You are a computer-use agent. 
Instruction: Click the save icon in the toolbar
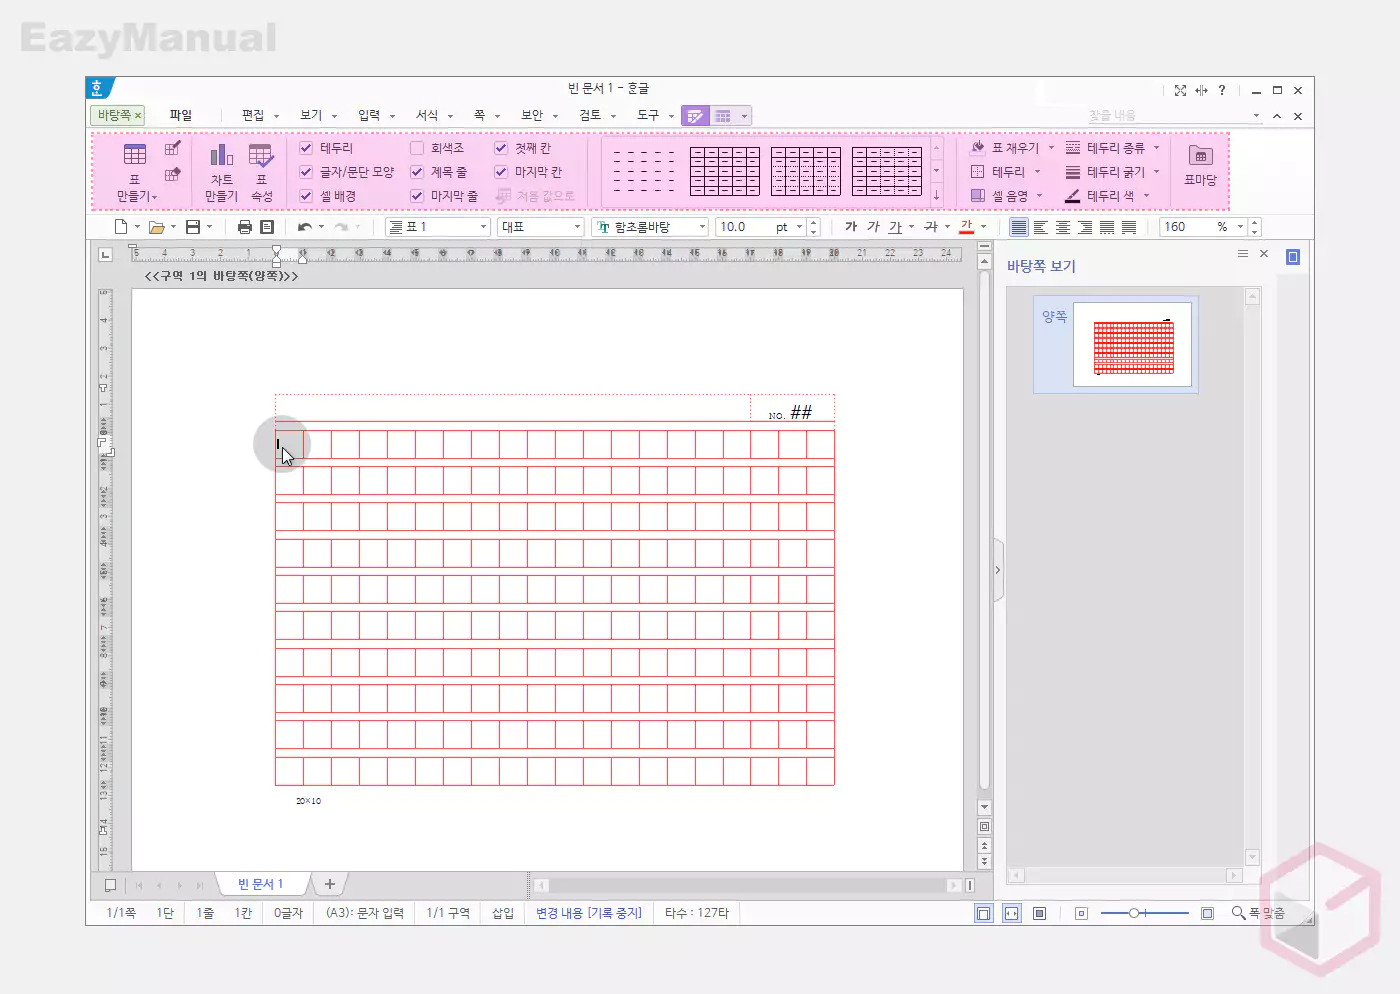(193, 227)
